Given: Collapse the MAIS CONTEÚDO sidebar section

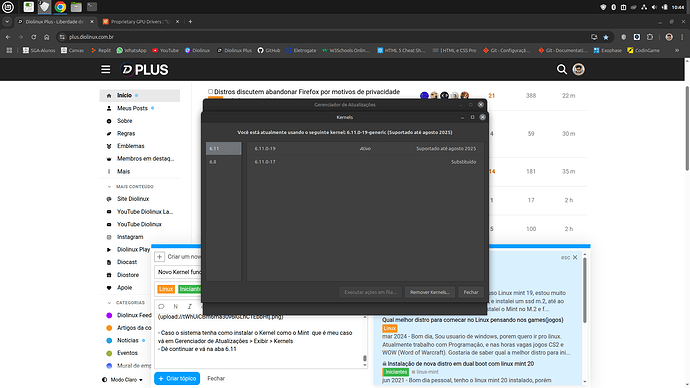Looking at the screenshot, I should point(131,187).
